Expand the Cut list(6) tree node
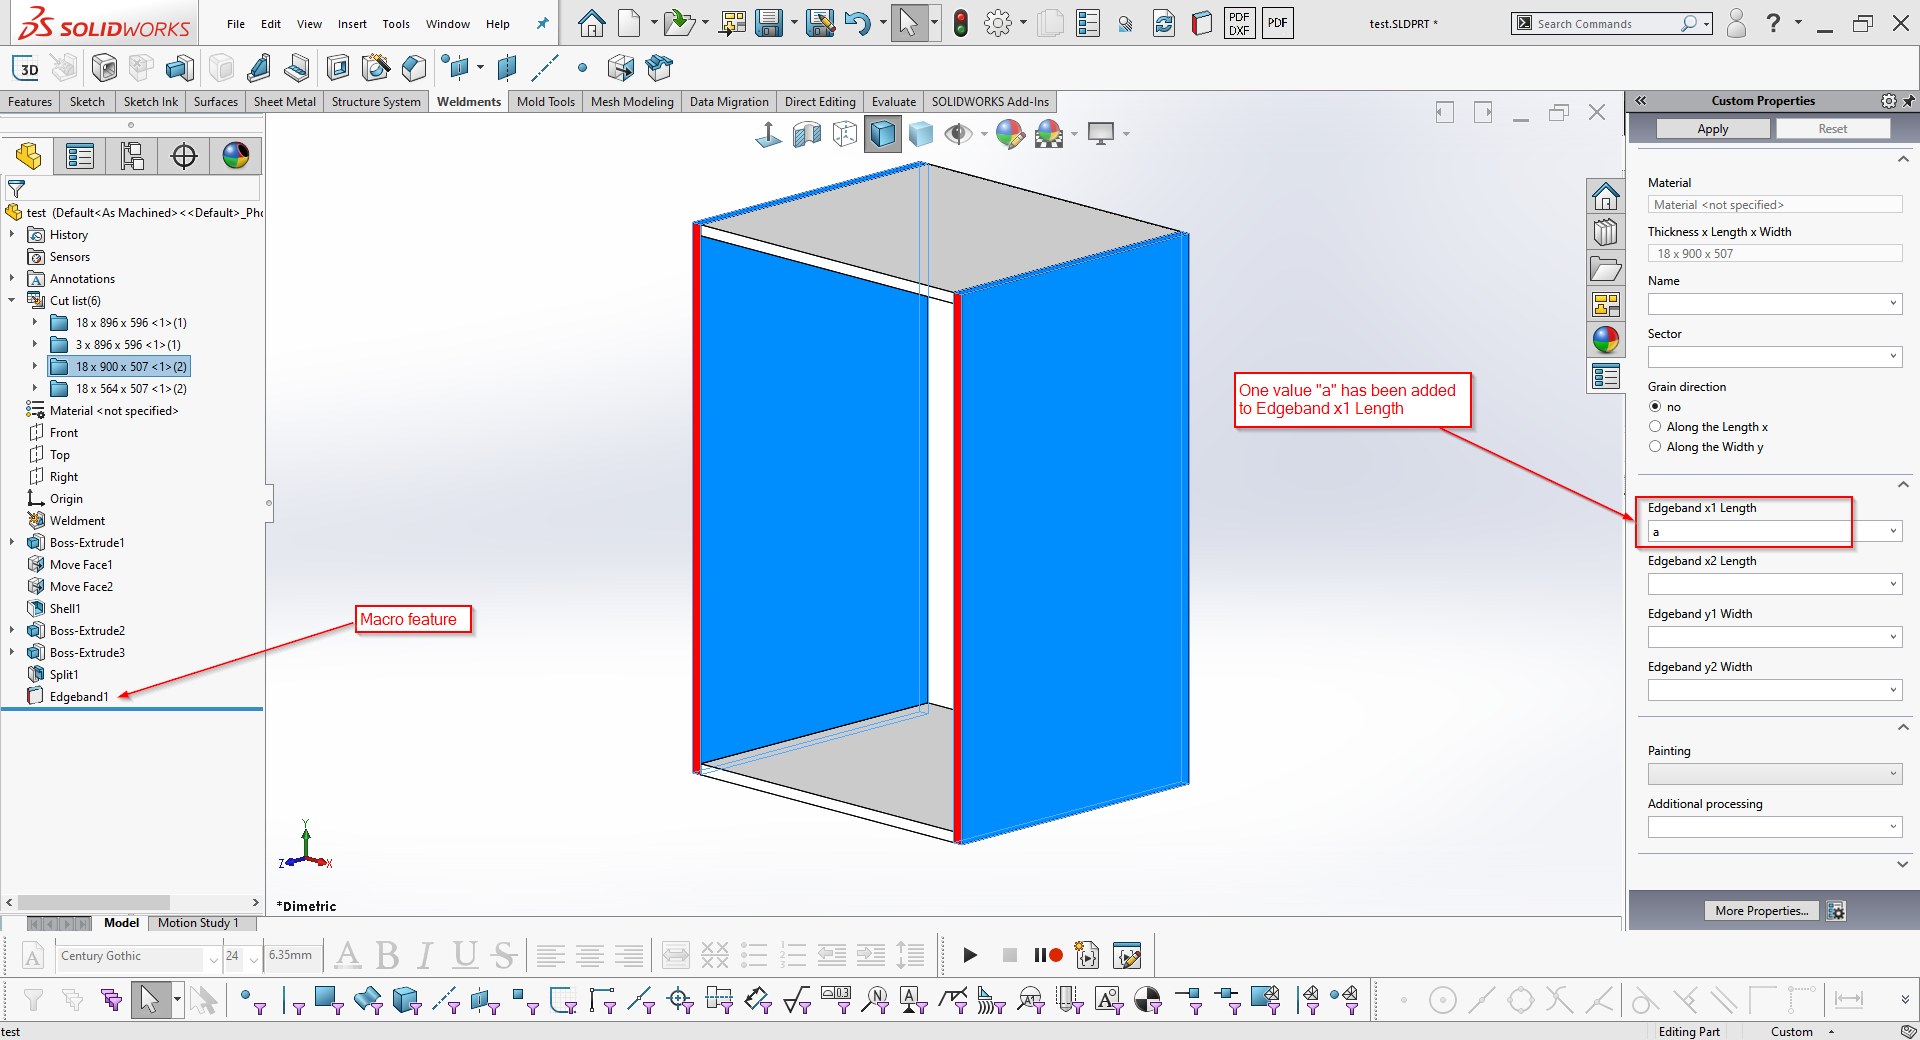1920x1040 pixels. (12, 300)
